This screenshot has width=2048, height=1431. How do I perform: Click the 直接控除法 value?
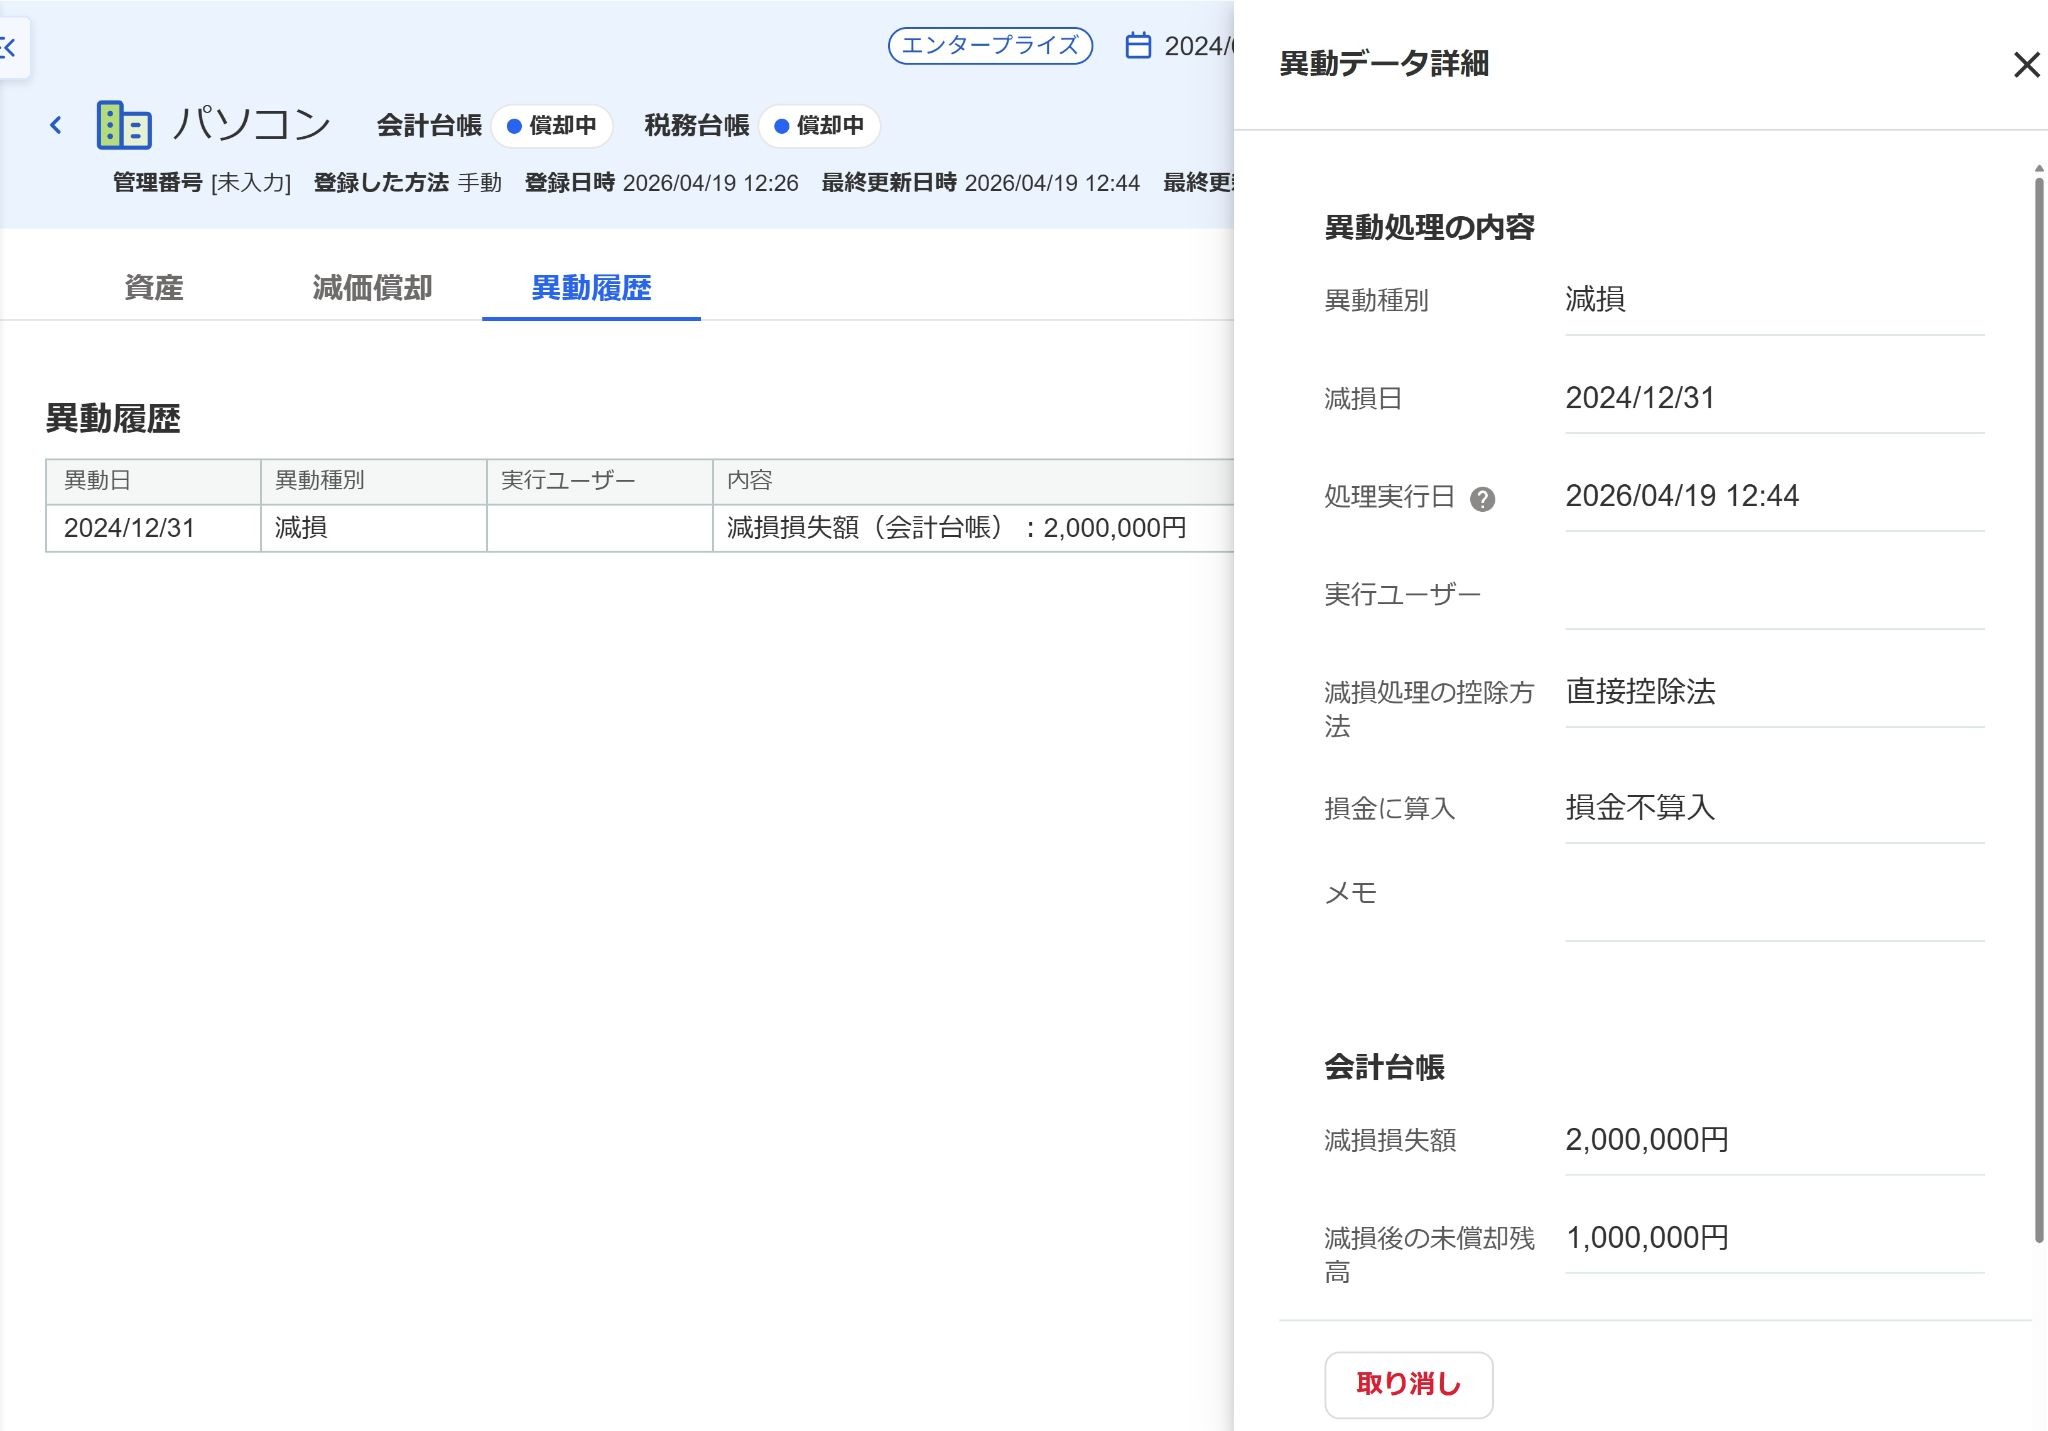pyautogui.click(x=1640, y=692)
